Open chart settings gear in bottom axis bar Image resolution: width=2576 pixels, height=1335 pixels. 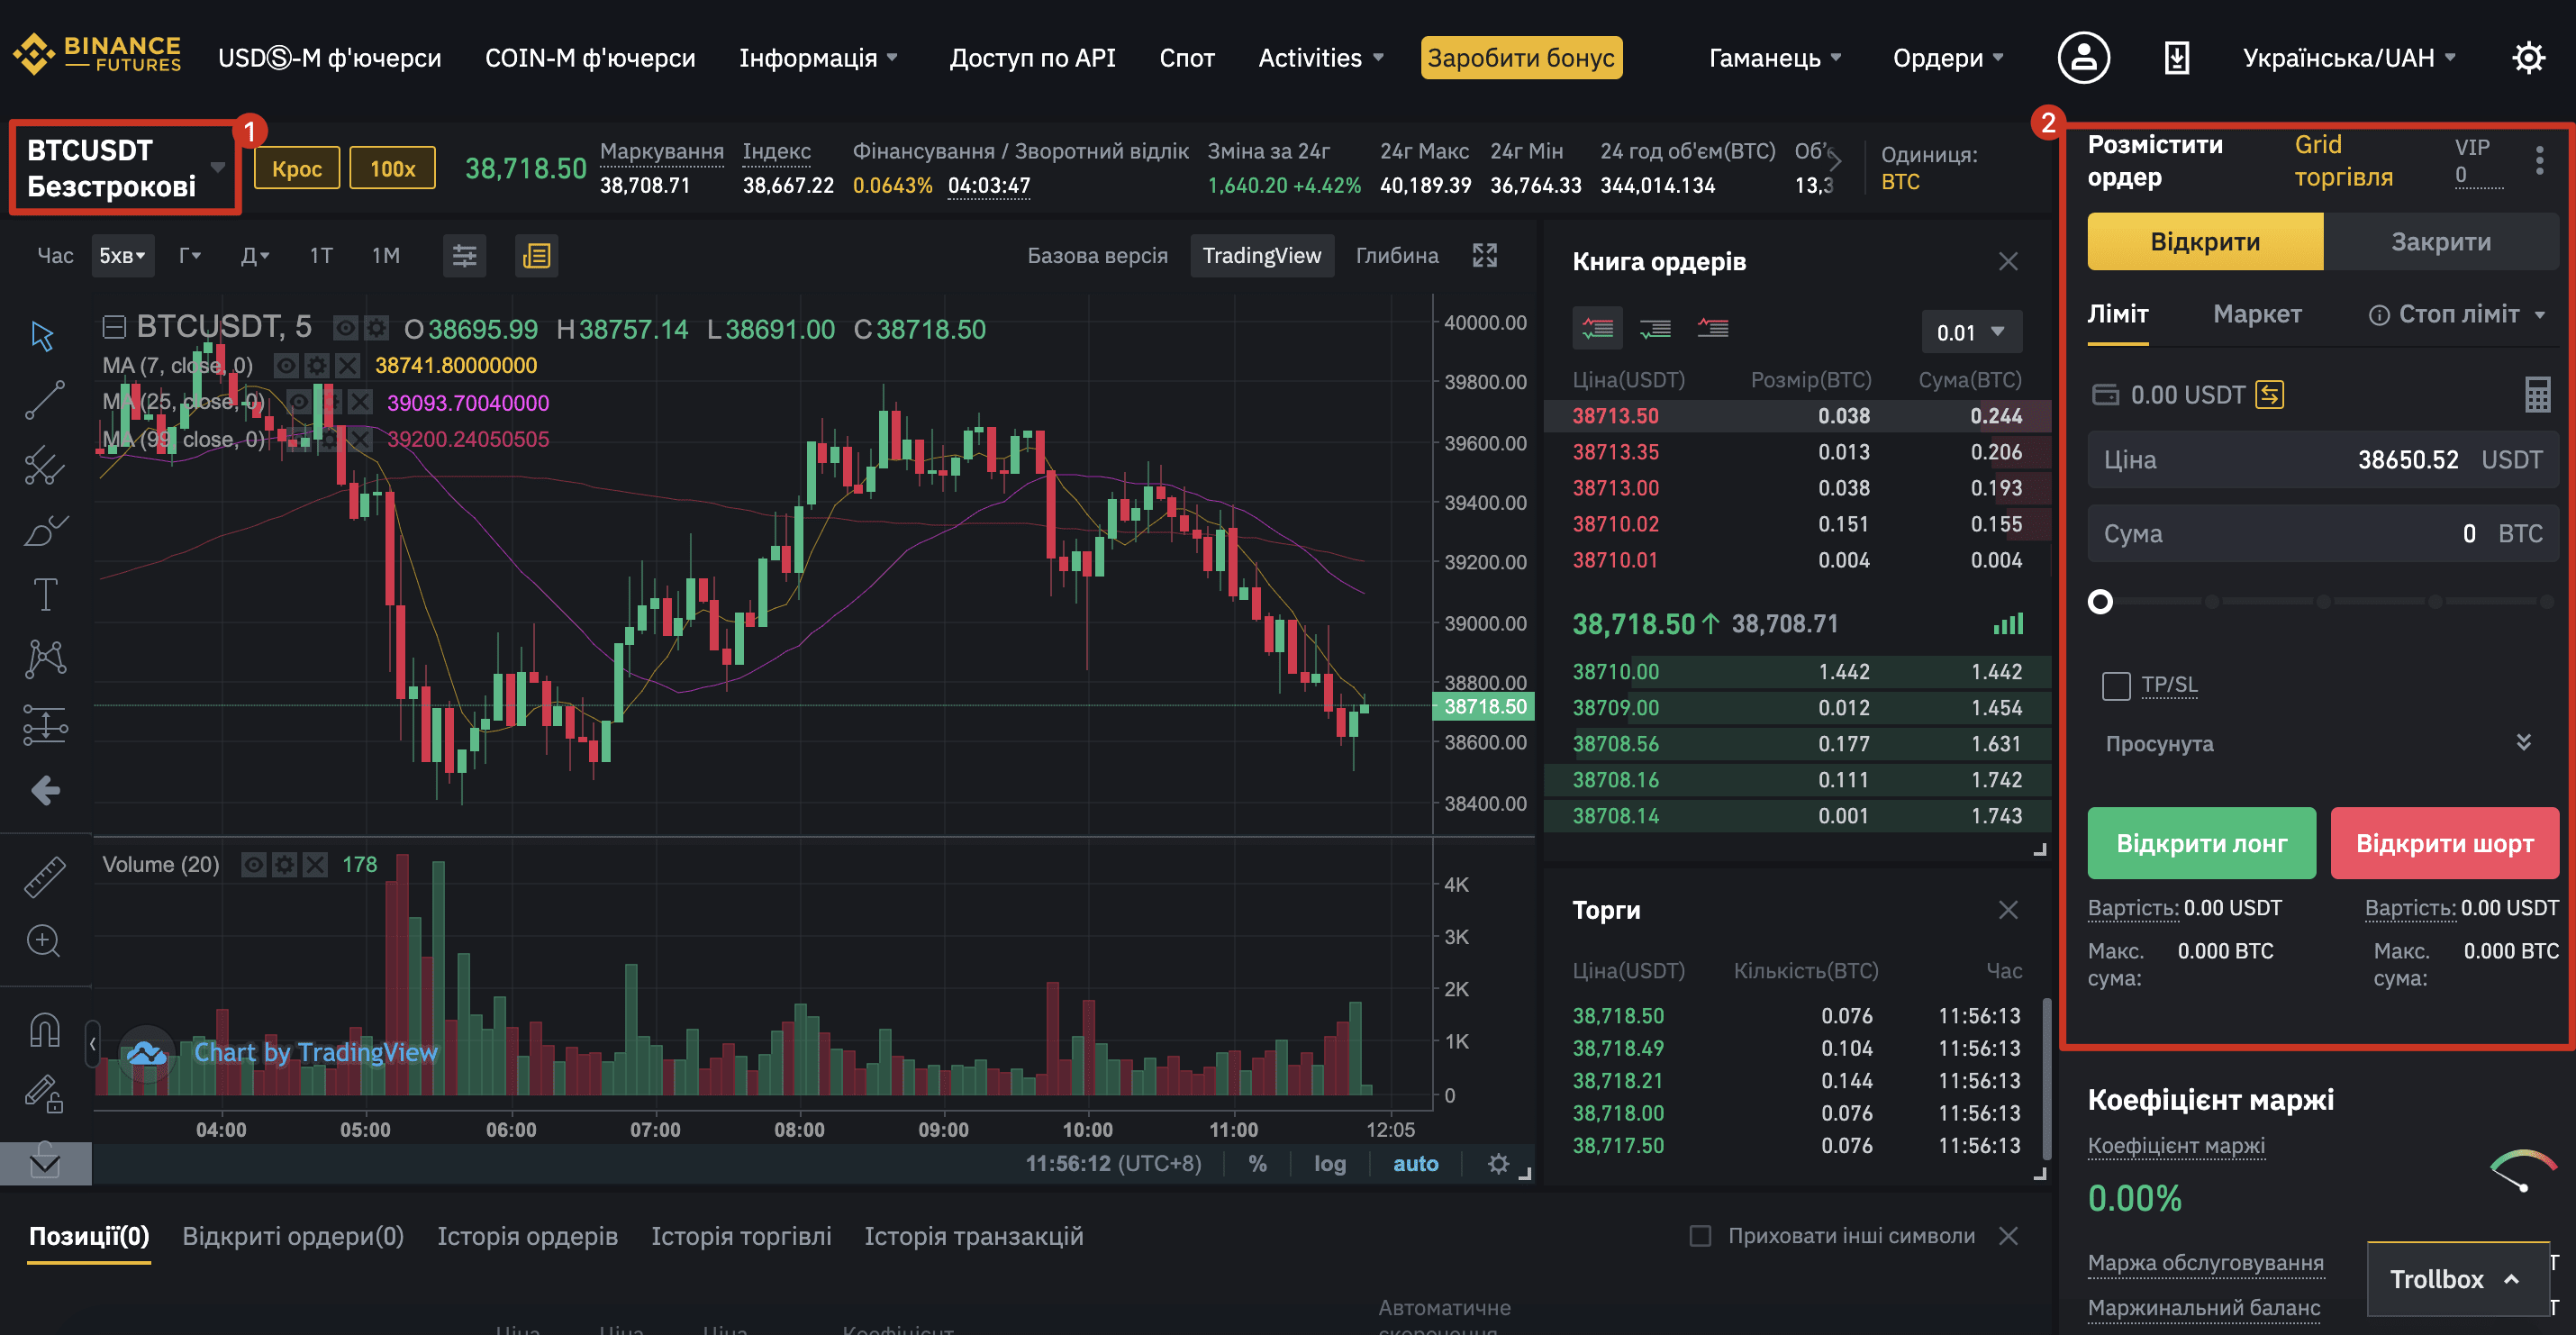pyautogui.click(x=1498, y=1163)
